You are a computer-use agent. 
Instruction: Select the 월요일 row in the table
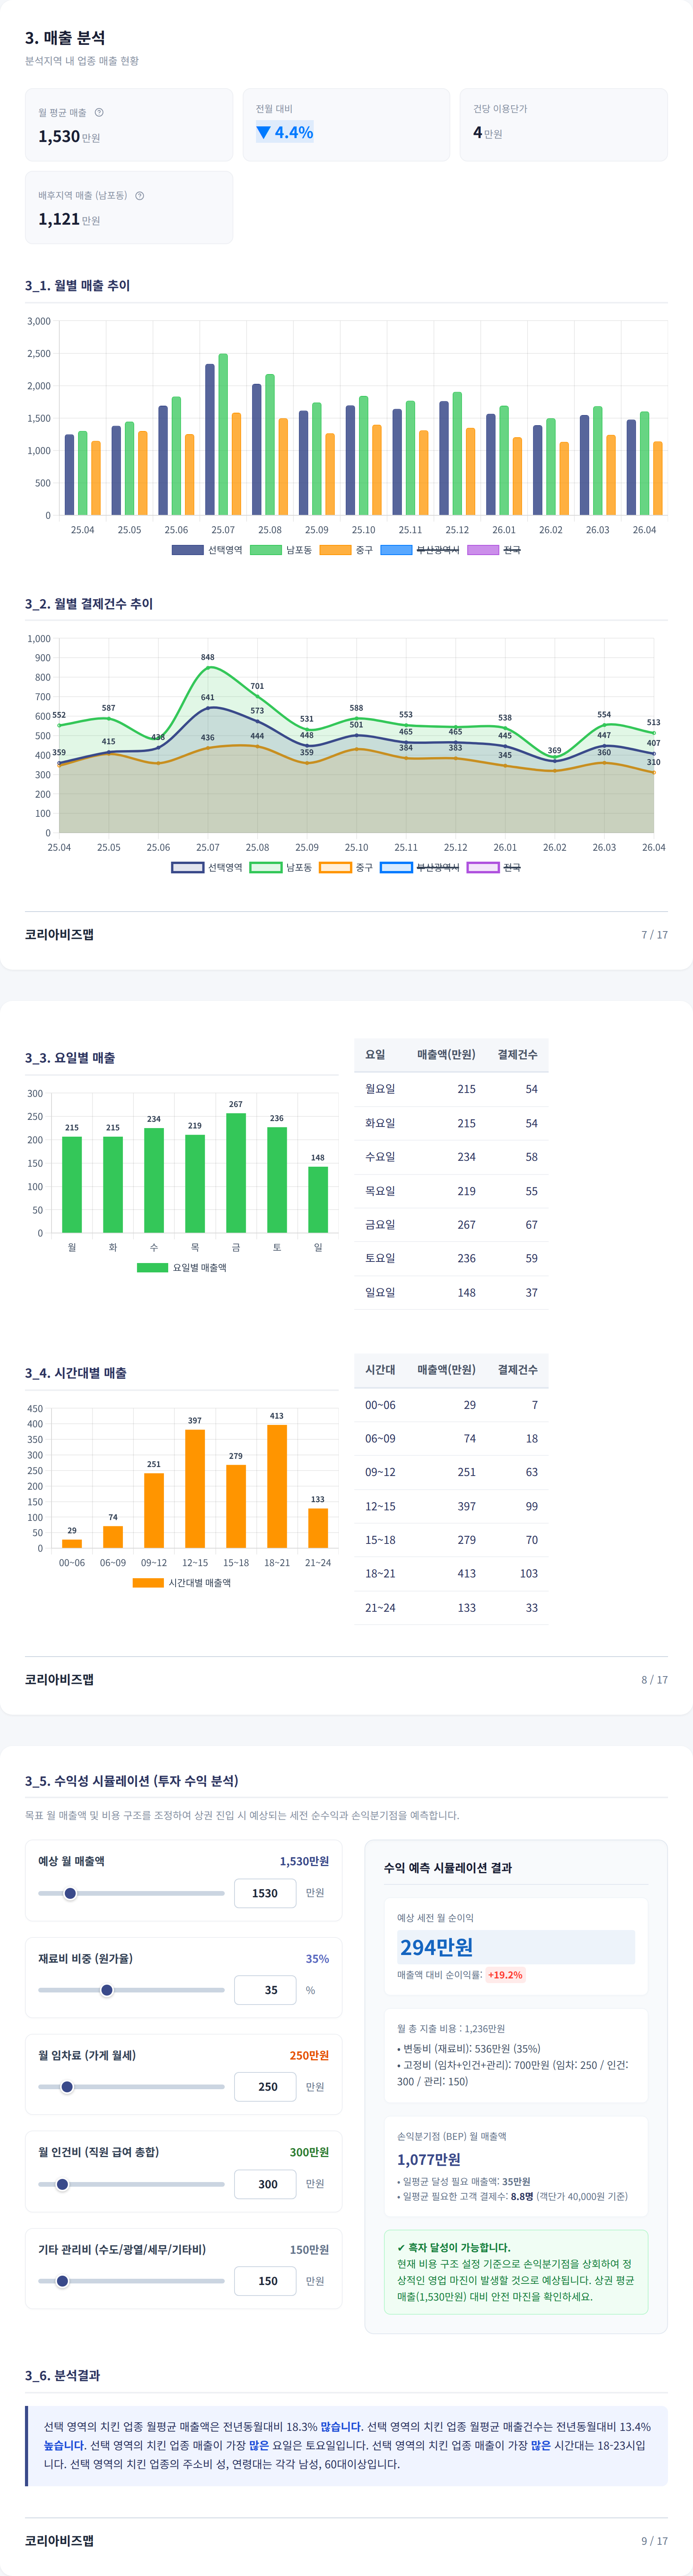(451, 1089)
